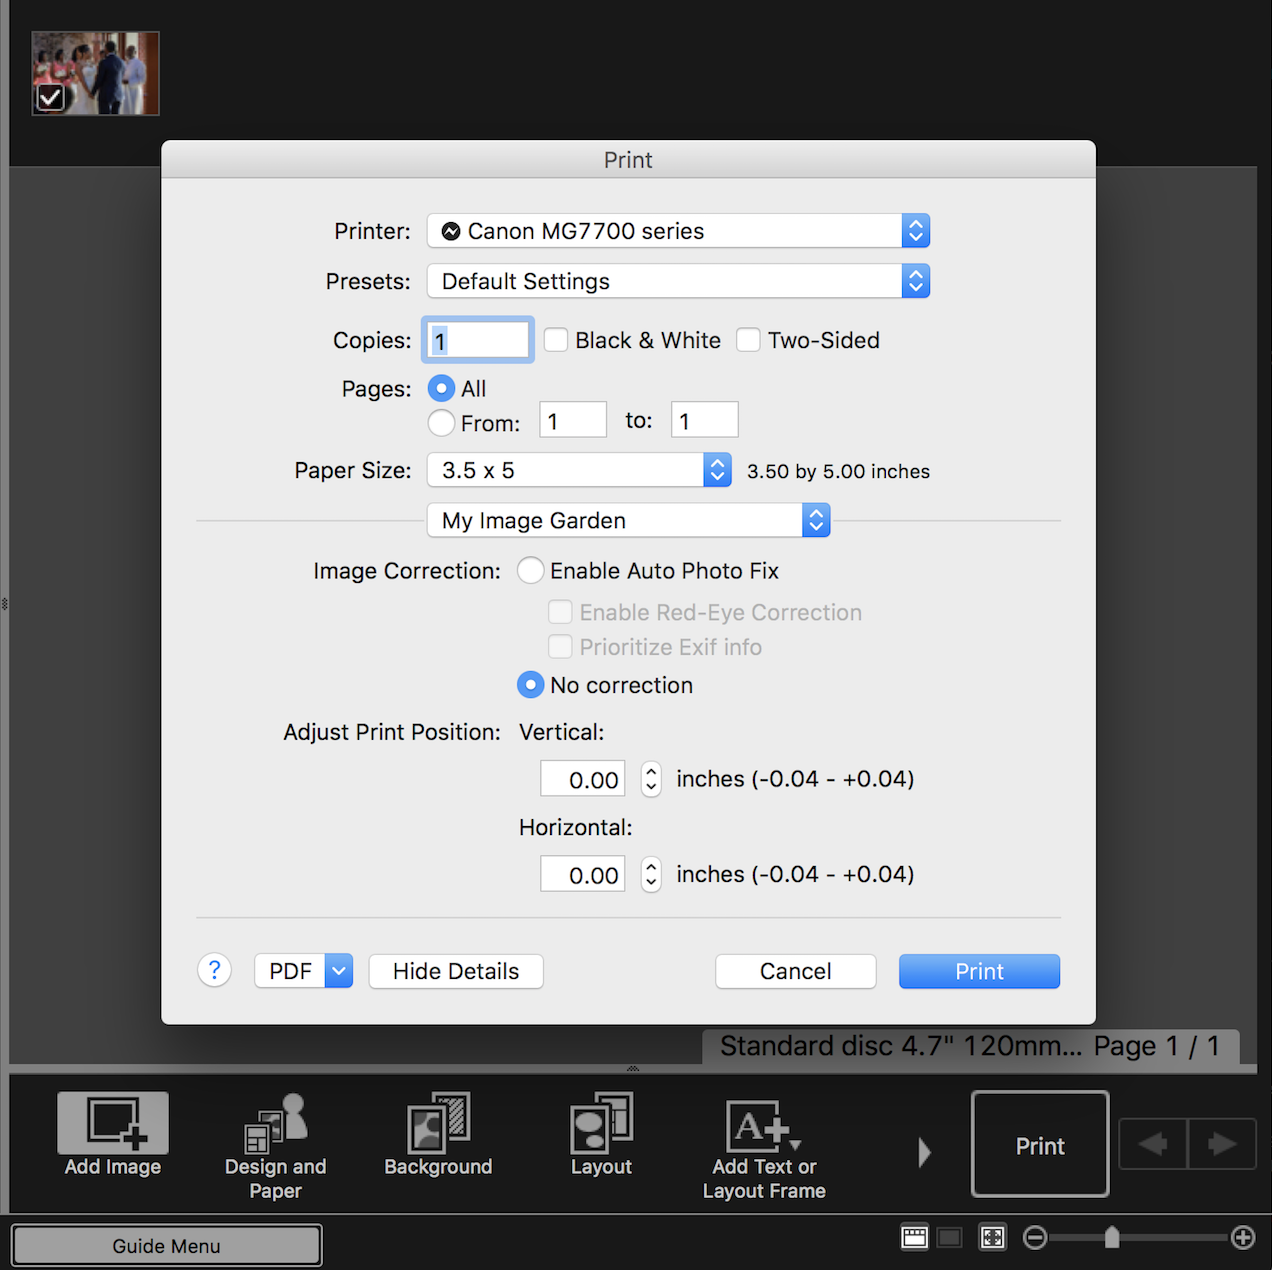Screen dimensions: 1272x1270
Task: Click the zoom in plus icon
Action: coord(1243,1238)
